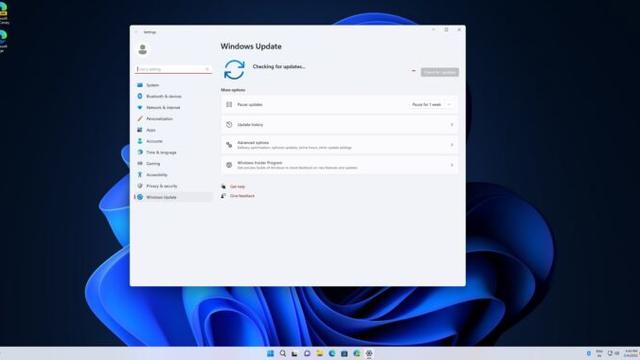Click the Time & language globe icon

pyautogui.click(x=140, y=152)
